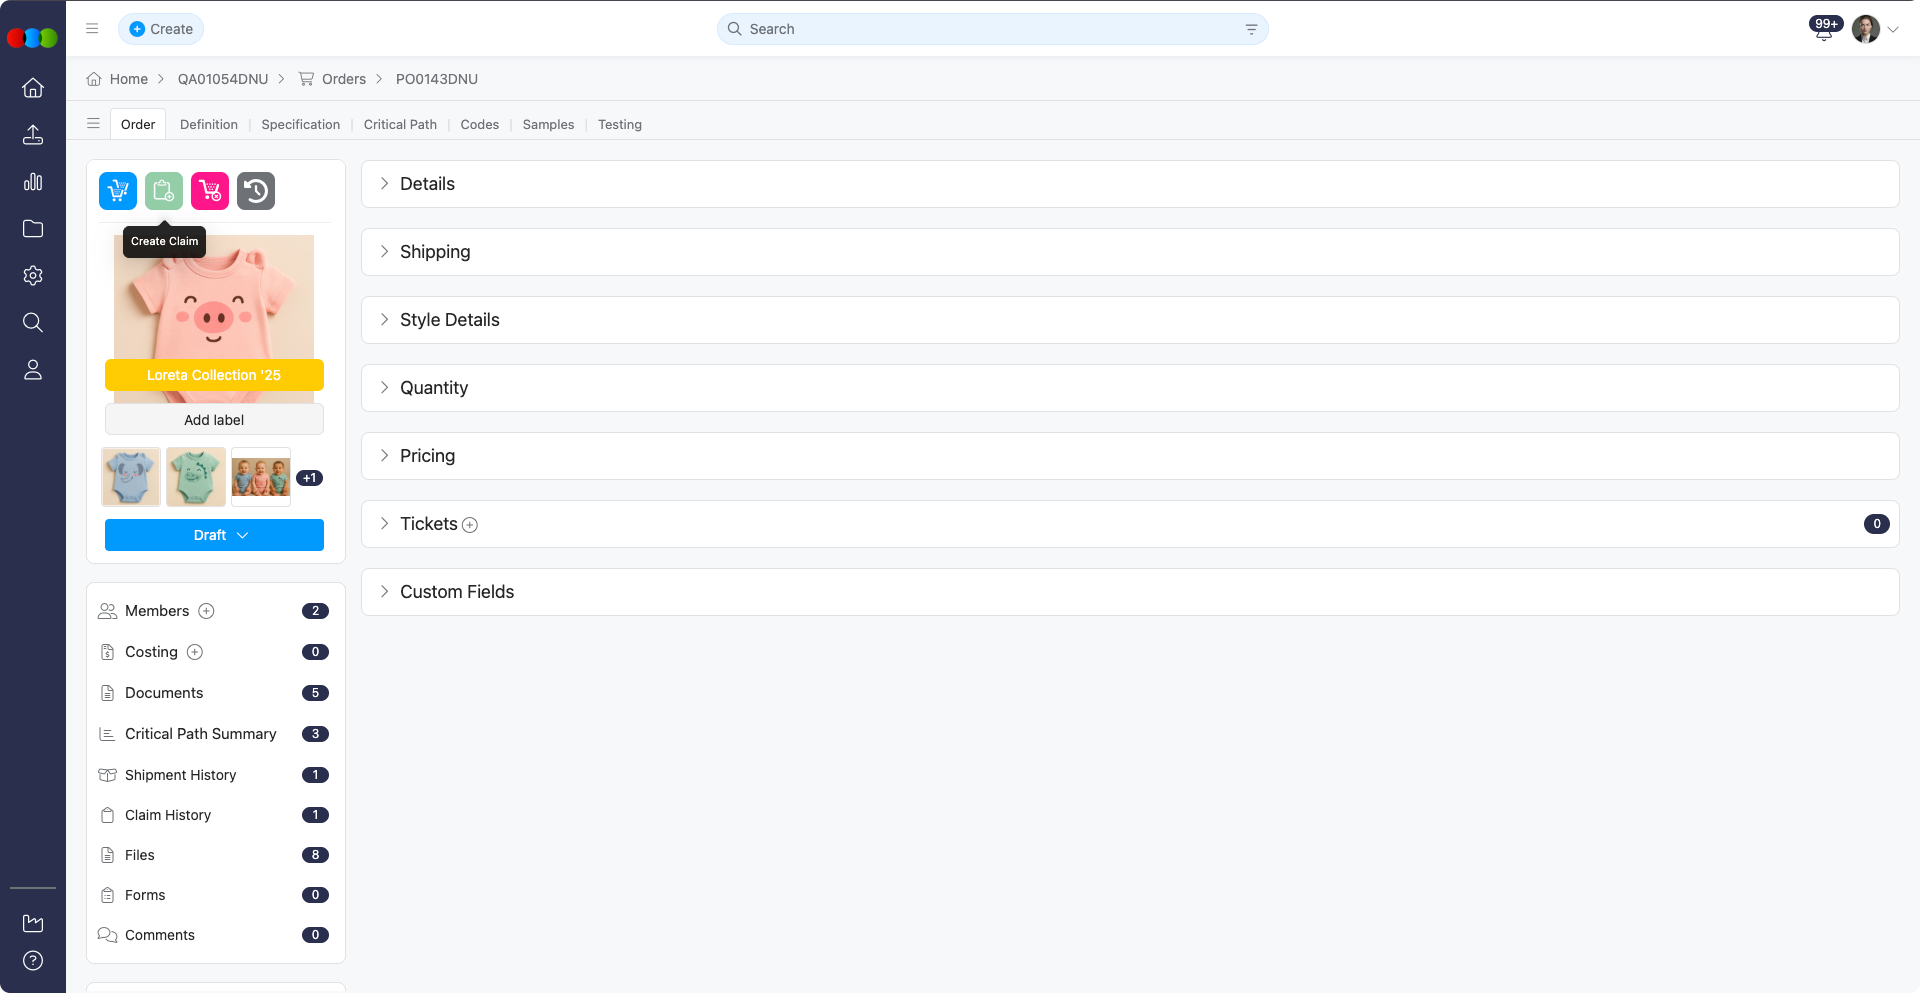Add a ticket with the plus icon
Image resolution: width=1920 pixels, height=993 pixels.
click(470, 525)
